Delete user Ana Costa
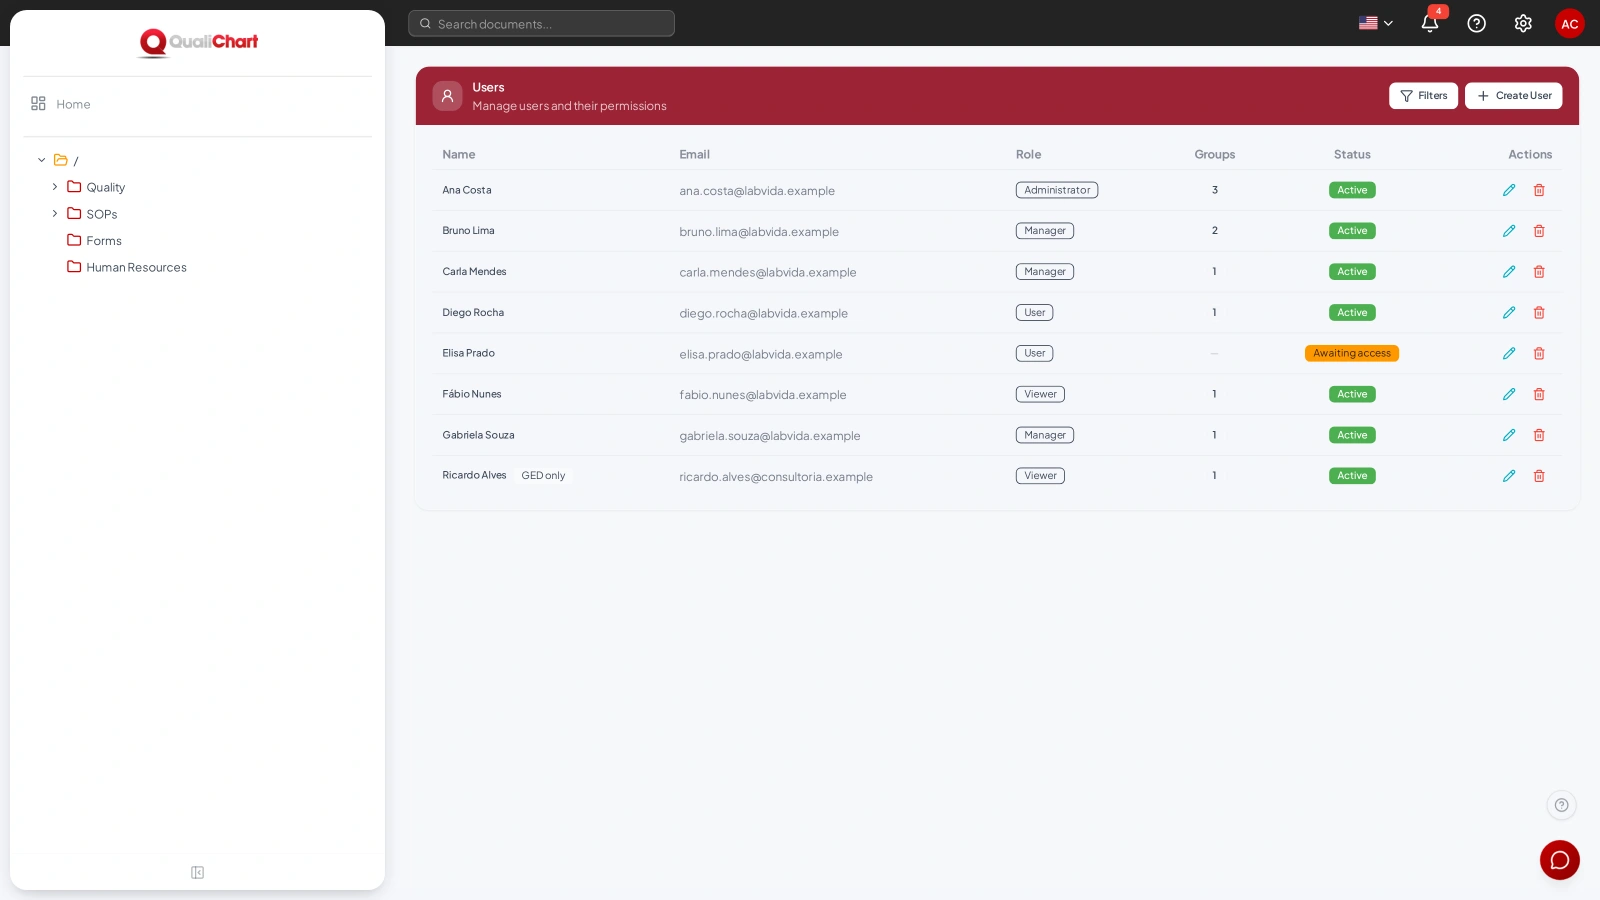 pos(1539,190)
